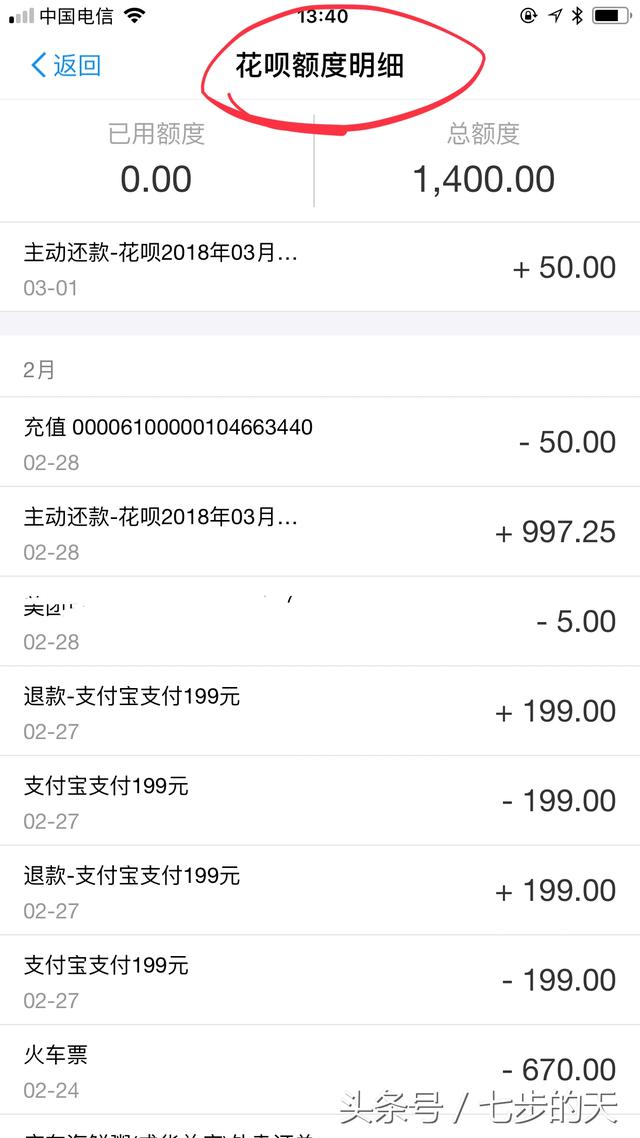This screenshot has width=640, height=1138.
Task: Open the 火车票 -670.00 transaction
Action: click(x=320, y=1070)
